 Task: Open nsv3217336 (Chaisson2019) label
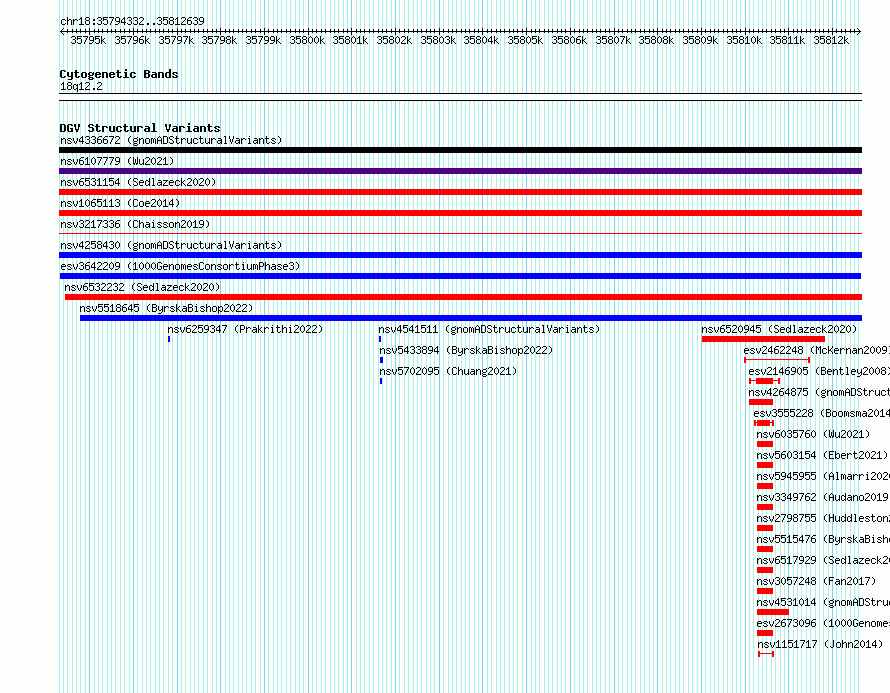(135, 224)
